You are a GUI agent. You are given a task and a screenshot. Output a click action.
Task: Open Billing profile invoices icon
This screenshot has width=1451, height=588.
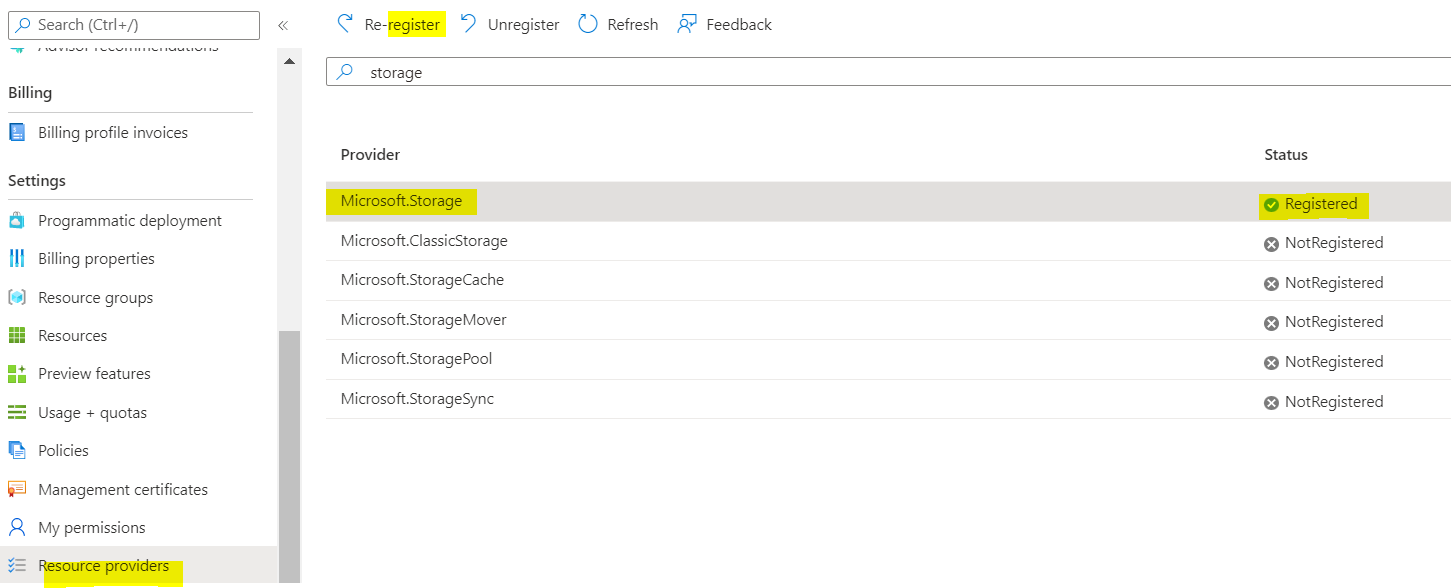(17, 132)
